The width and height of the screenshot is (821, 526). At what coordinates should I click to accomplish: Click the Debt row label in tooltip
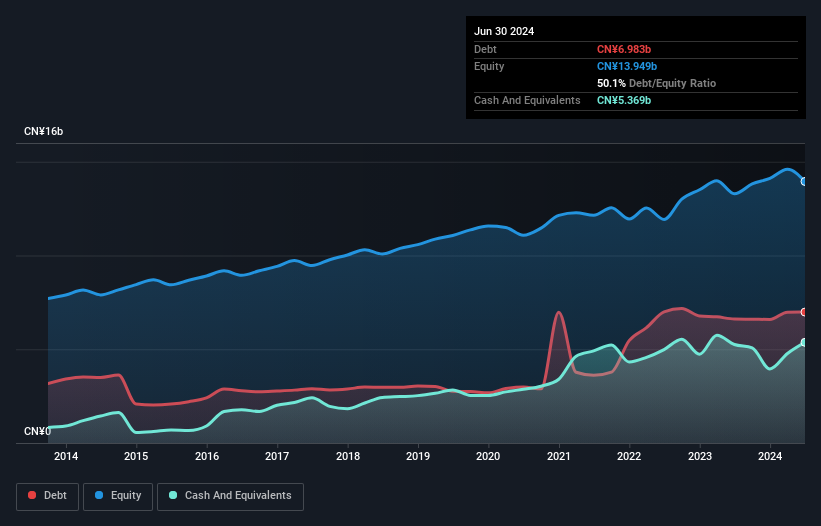485,49
